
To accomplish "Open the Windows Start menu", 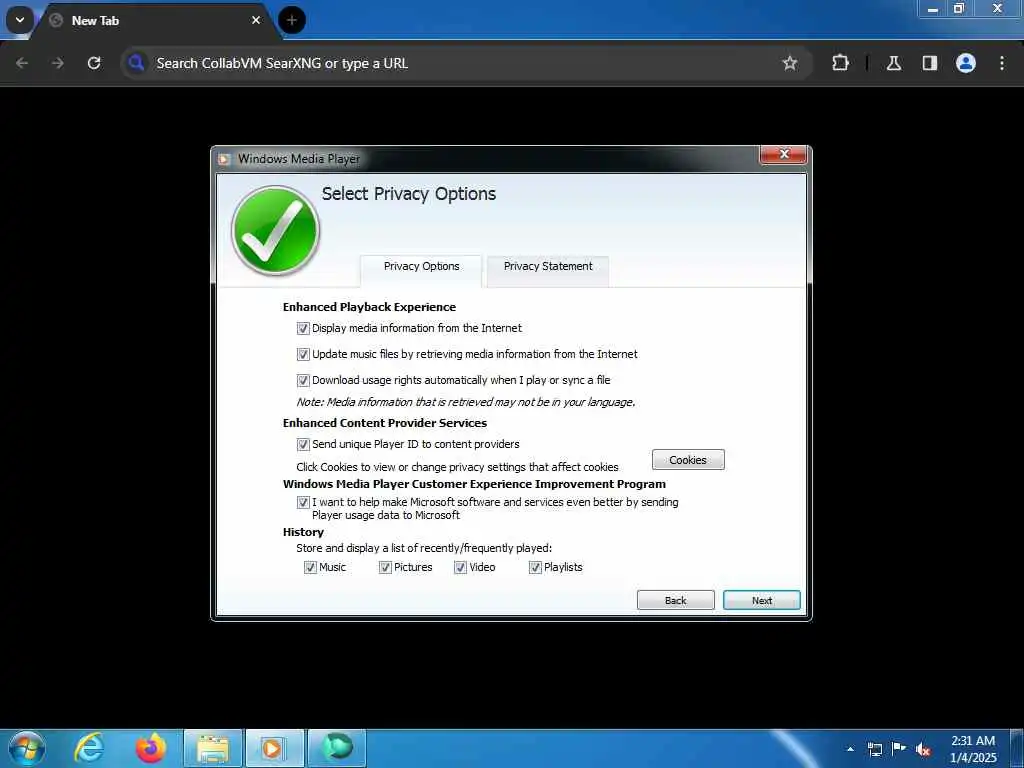I will [x=27, y=748].
